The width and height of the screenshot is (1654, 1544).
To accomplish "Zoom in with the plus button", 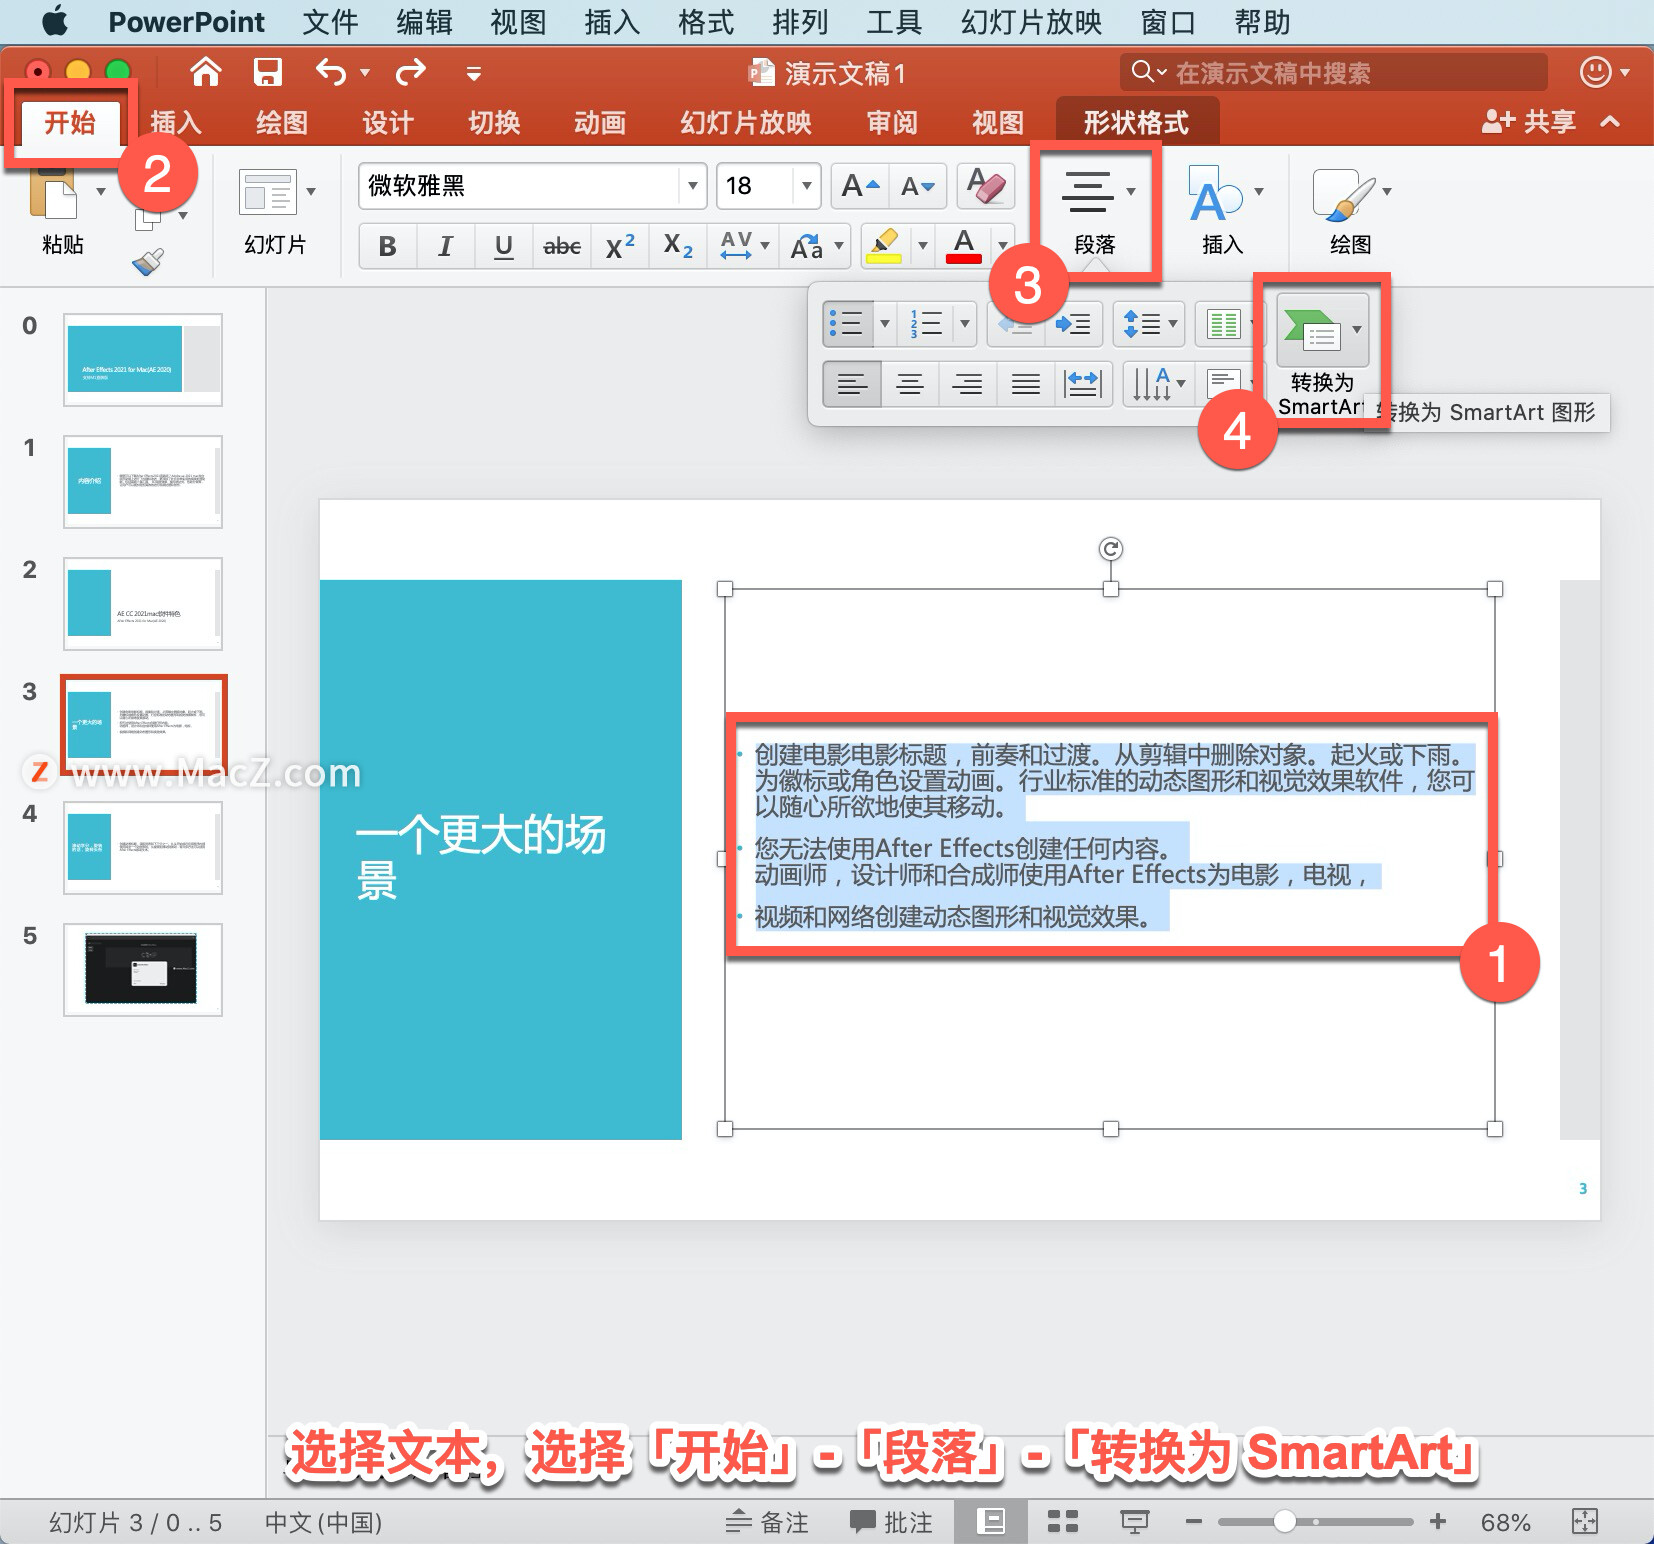I will pos(1438,1521).
